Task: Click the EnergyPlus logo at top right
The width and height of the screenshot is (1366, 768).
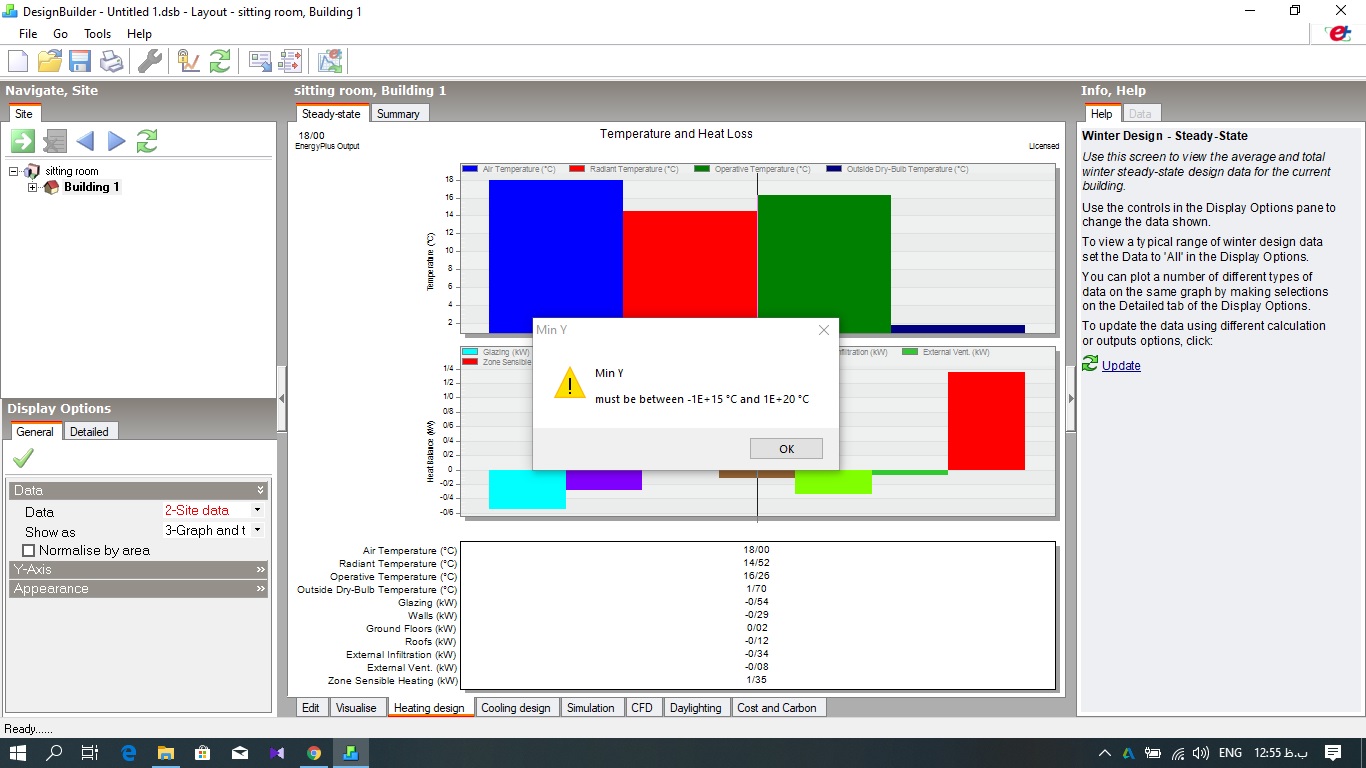Action: [x=1337, y=33]
